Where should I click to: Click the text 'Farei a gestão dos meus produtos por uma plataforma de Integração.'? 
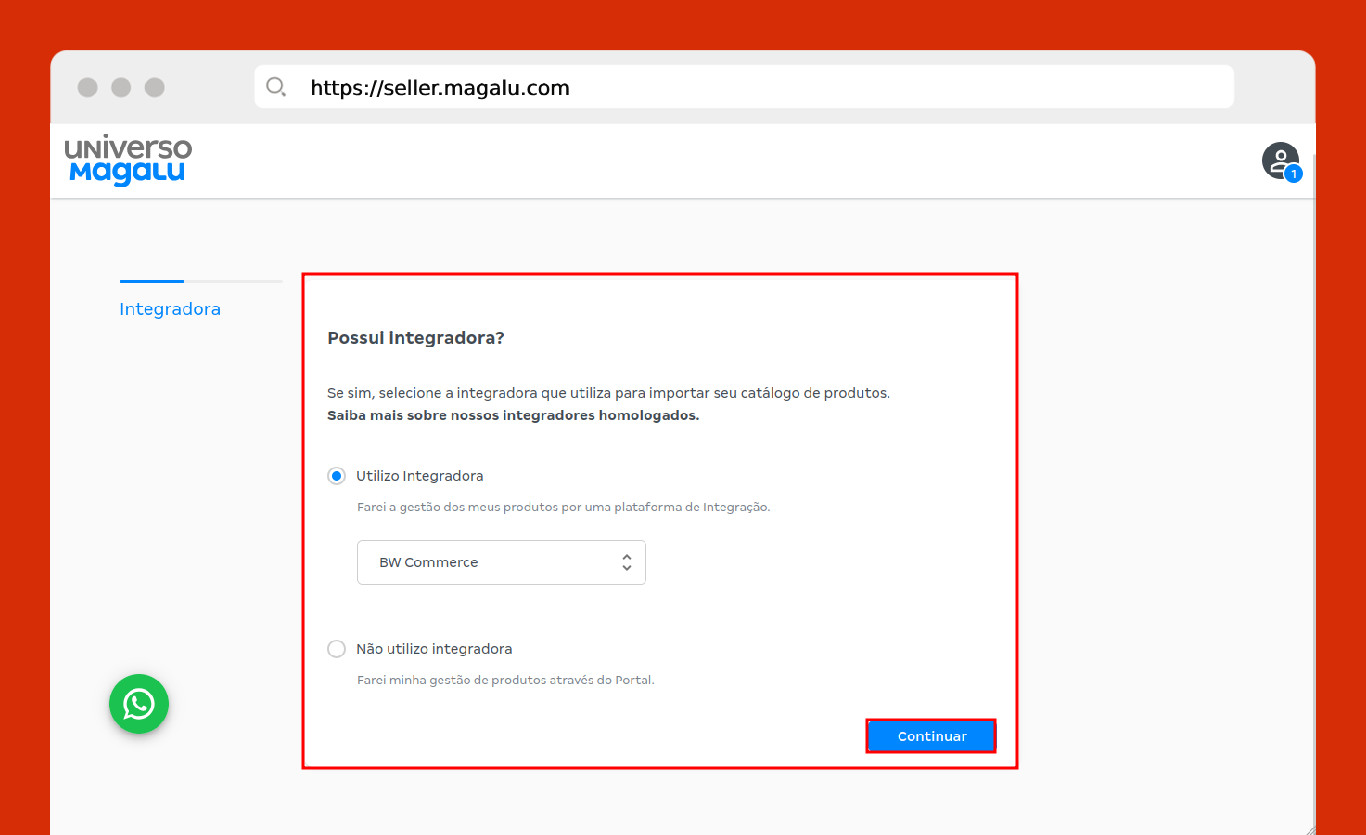(564, 507)
